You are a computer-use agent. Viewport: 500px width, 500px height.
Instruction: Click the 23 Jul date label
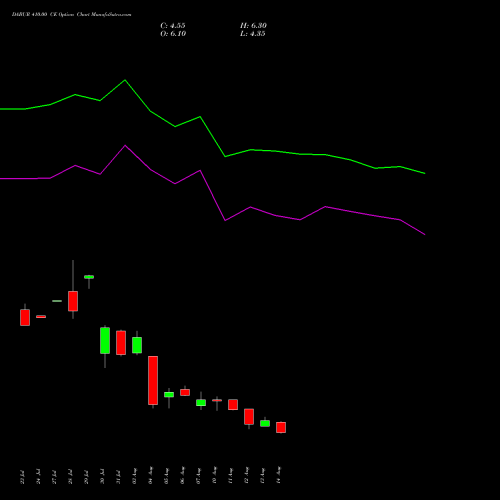click(x=22, y=477)
